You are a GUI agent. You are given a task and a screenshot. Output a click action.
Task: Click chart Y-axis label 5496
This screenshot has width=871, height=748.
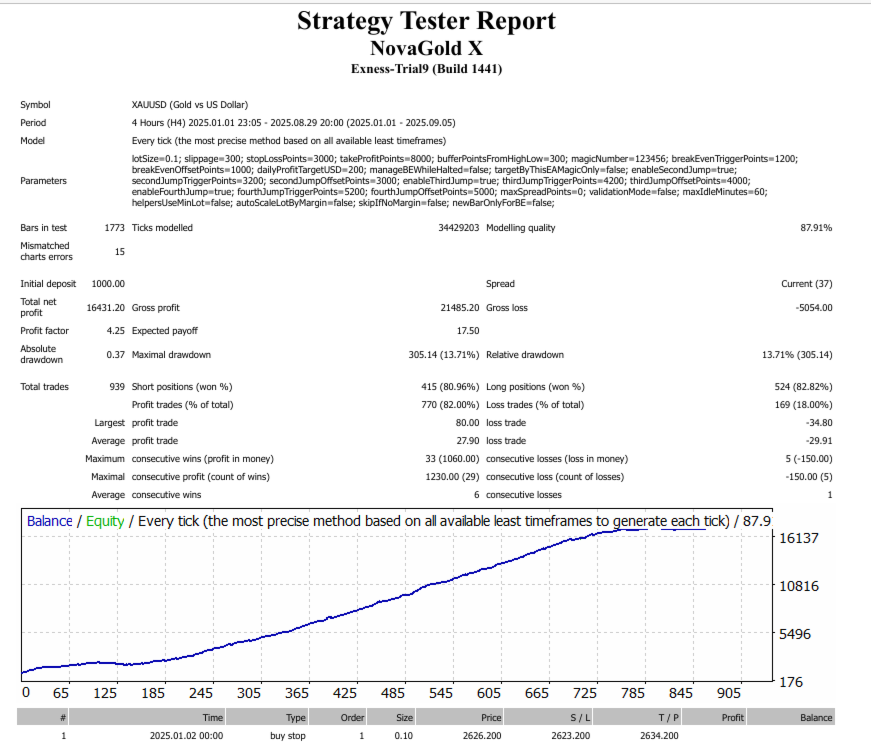(795, 634)
